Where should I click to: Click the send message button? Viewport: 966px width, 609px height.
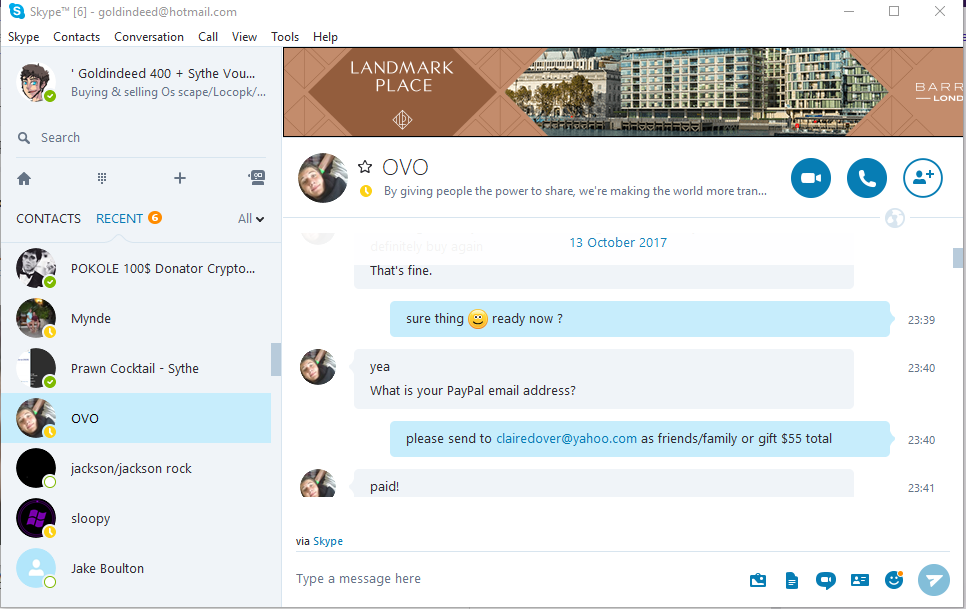[934, 580]
